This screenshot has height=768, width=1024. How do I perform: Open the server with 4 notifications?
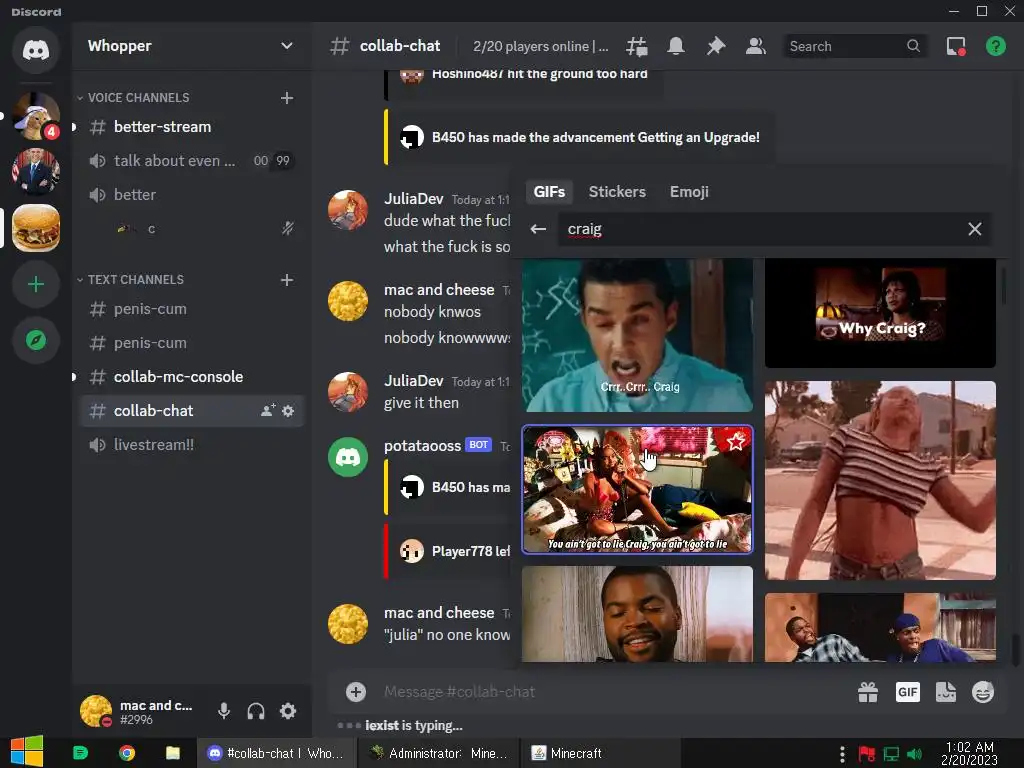coord(36,116)
